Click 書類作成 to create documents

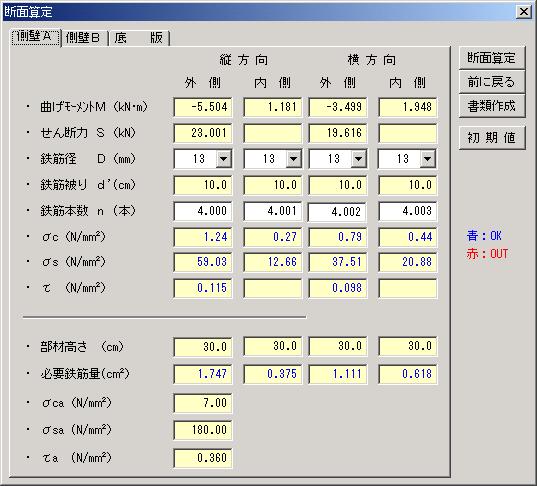(492, 106)
